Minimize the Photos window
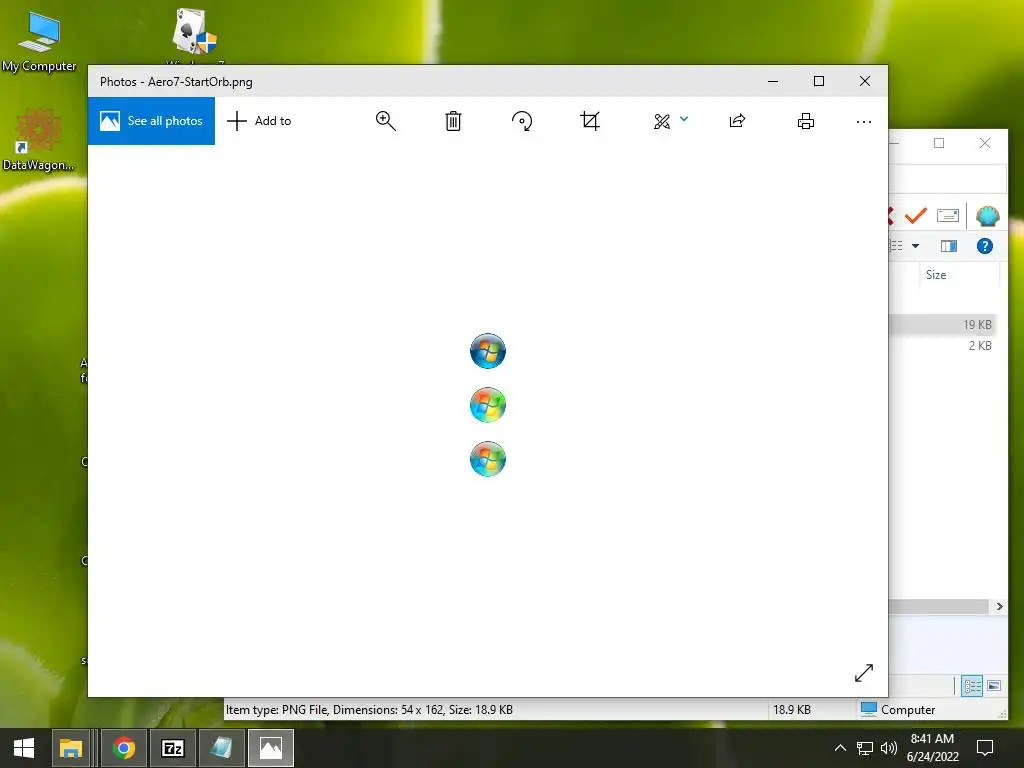 (x=773, y=81)
